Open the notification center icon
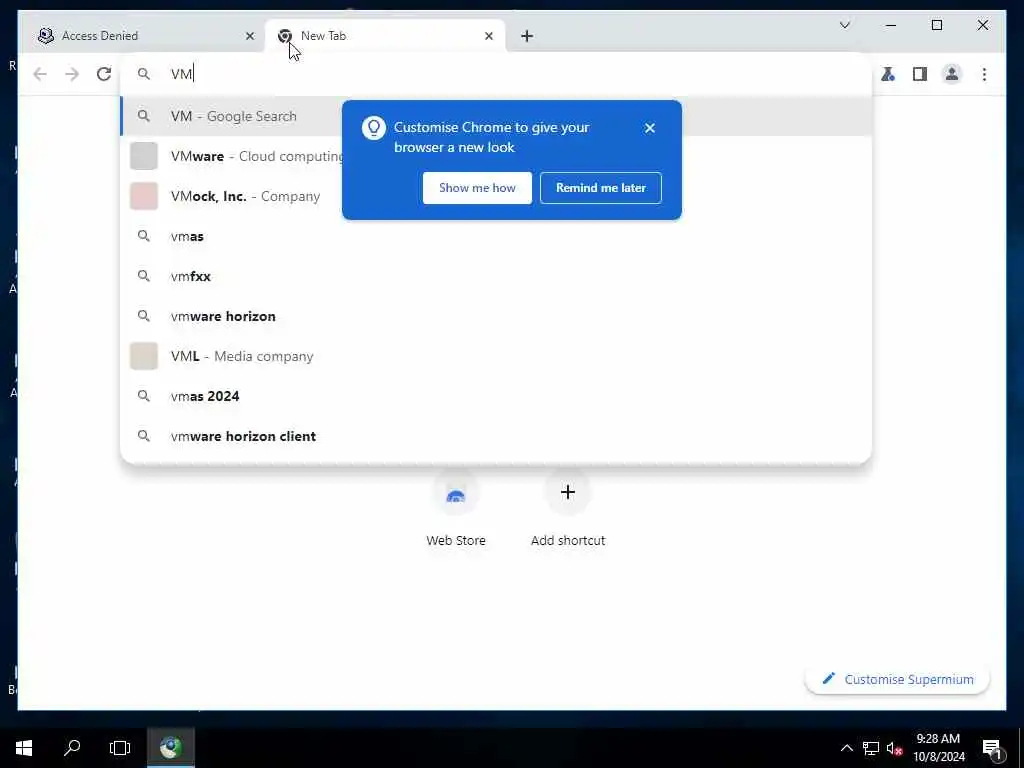1024x768 pixels. 993,748
